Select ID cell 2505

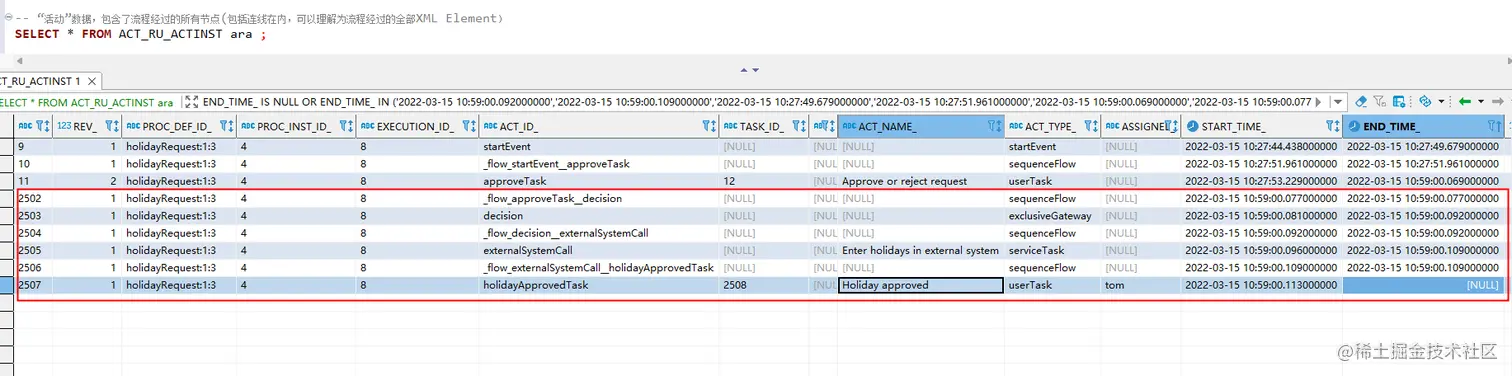click(x=34, y=250)
